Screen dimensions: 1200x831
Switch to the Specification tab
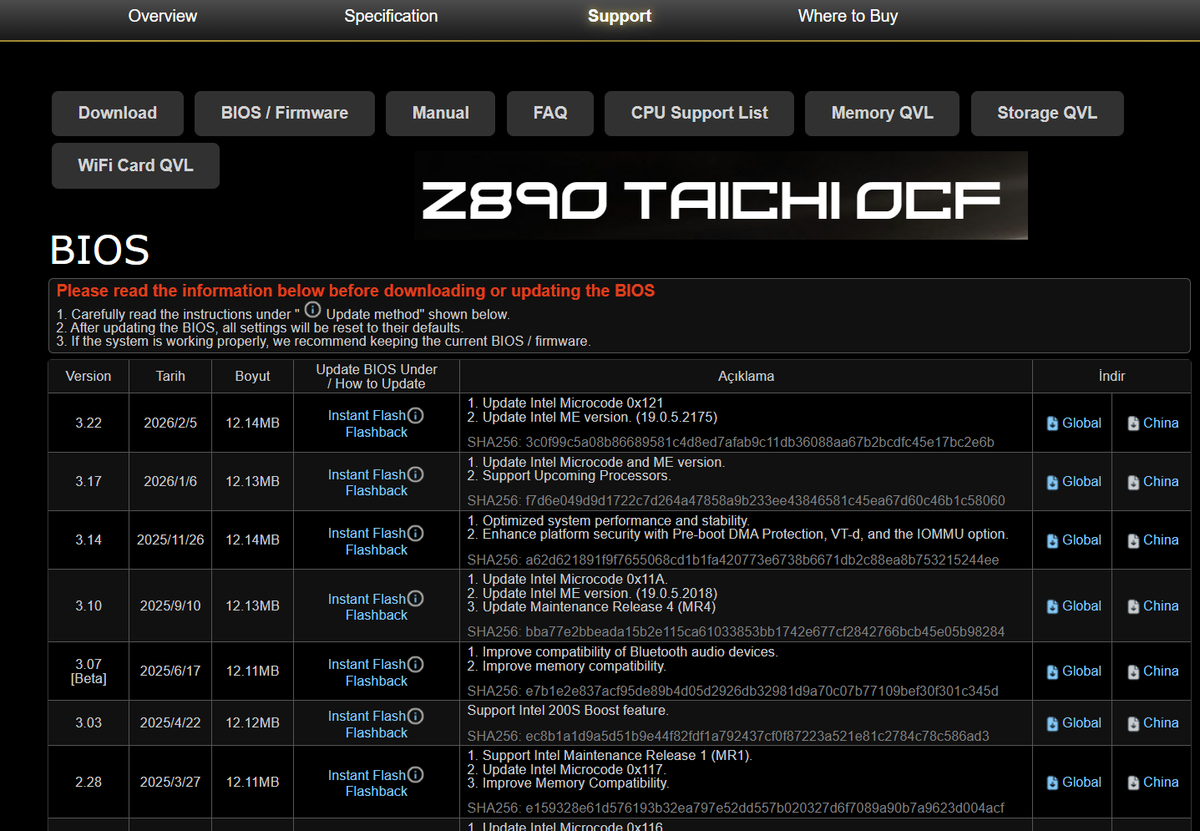[x=391, y=16]
